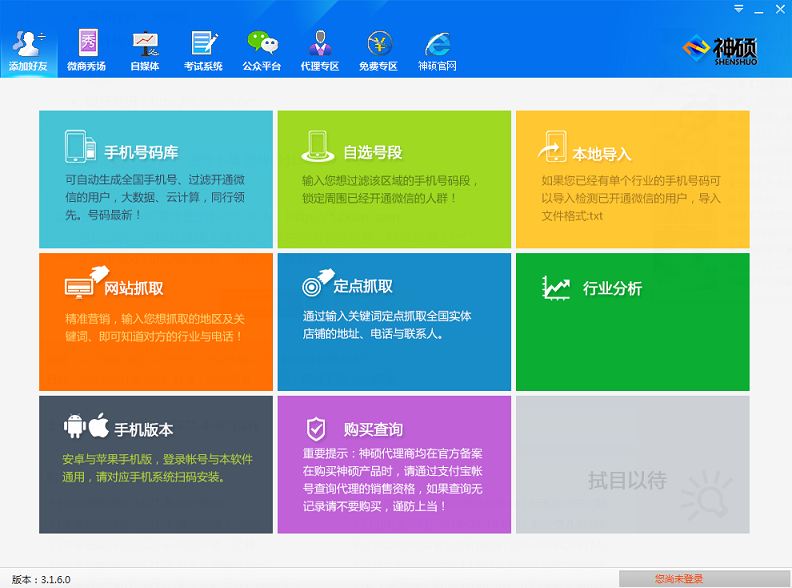The image size is (792, 588).
Task: Open the 自媒体 toolbar icon
Action: [x=145, y=50]
